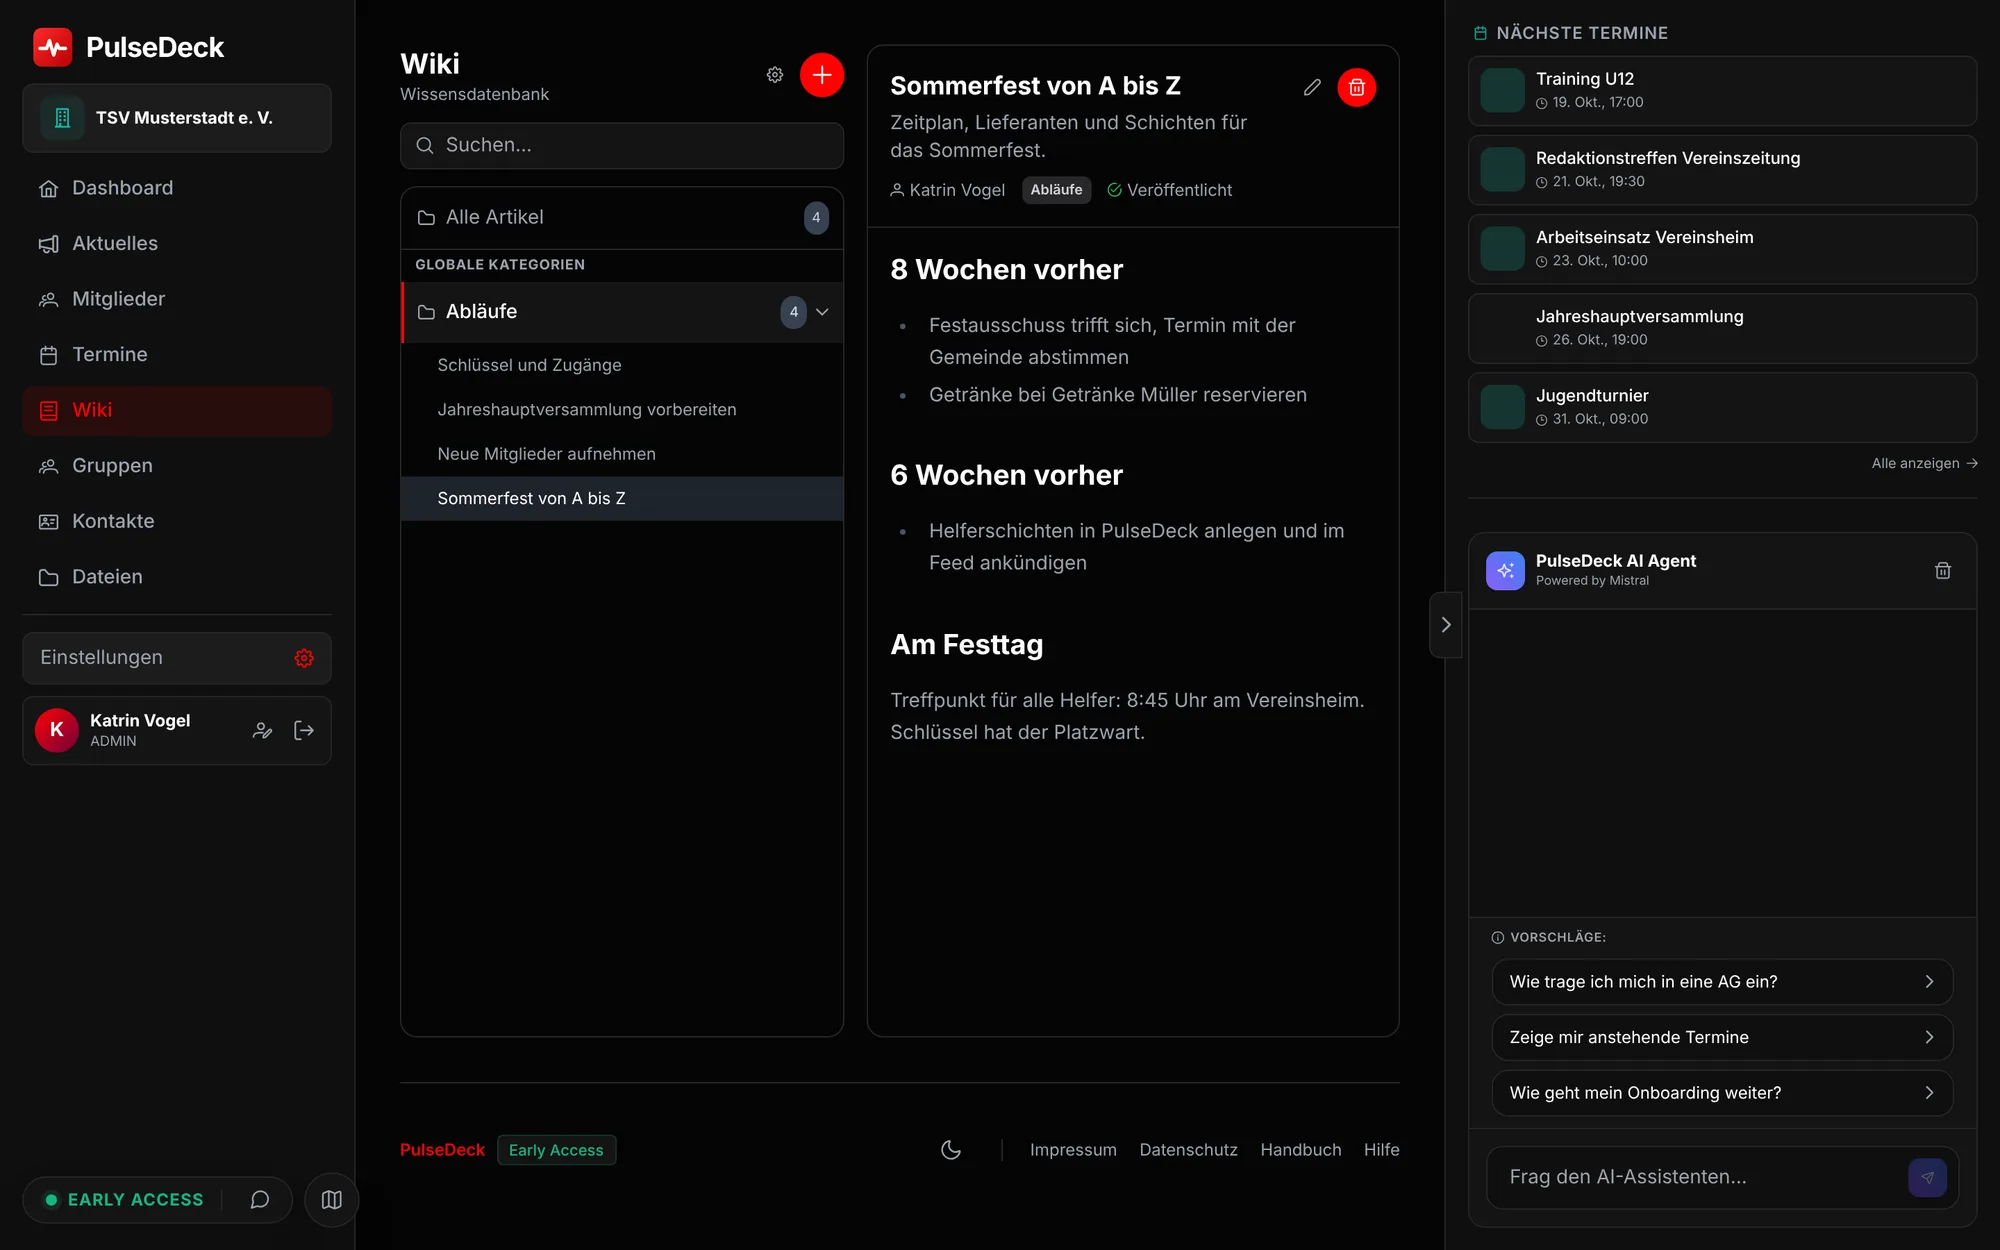Screen dimensions: 2000x1250
Task: Open Arbeitseinsatz Vereinsheim appointment
Action: coord(1722,249)
